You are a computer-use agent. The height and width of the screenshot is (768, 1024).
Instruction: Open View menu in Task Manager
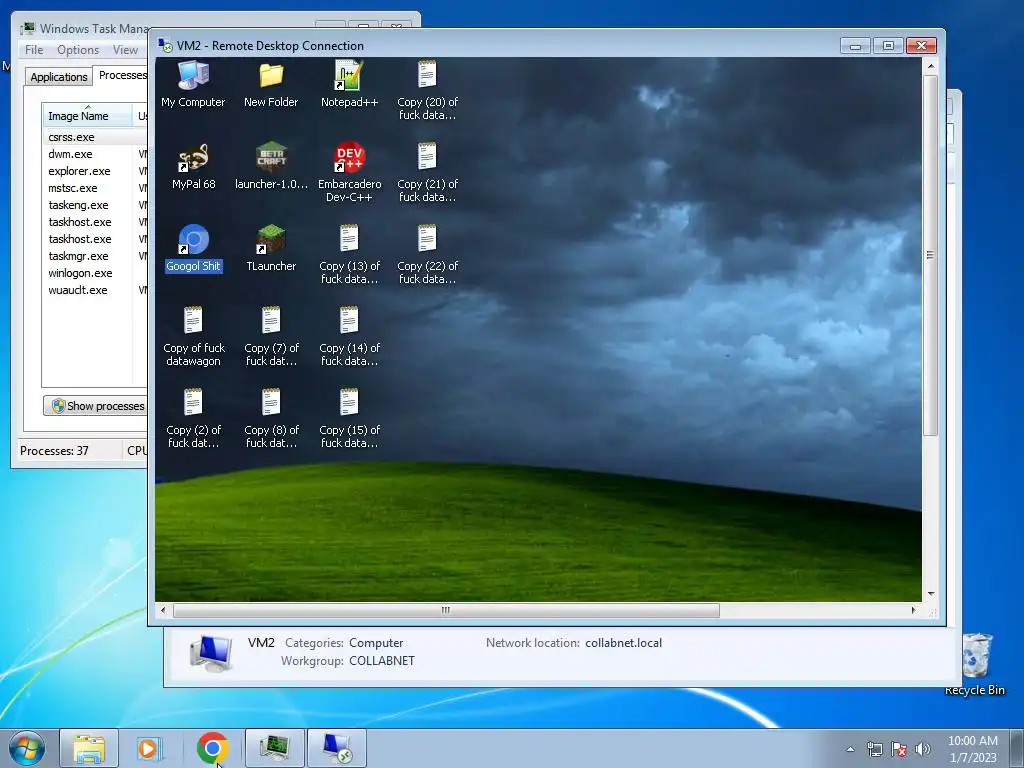[125, 50]
